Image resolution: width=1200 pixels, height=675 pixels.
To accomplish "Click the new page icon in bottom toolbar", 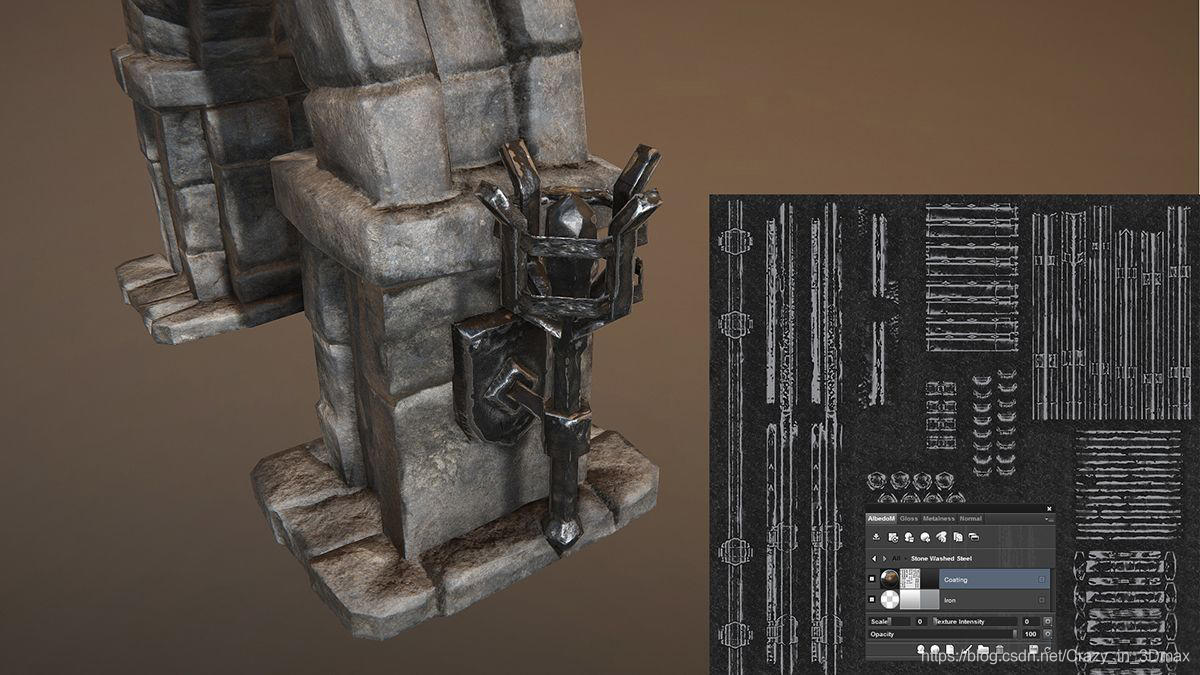I will coord(950,650).
